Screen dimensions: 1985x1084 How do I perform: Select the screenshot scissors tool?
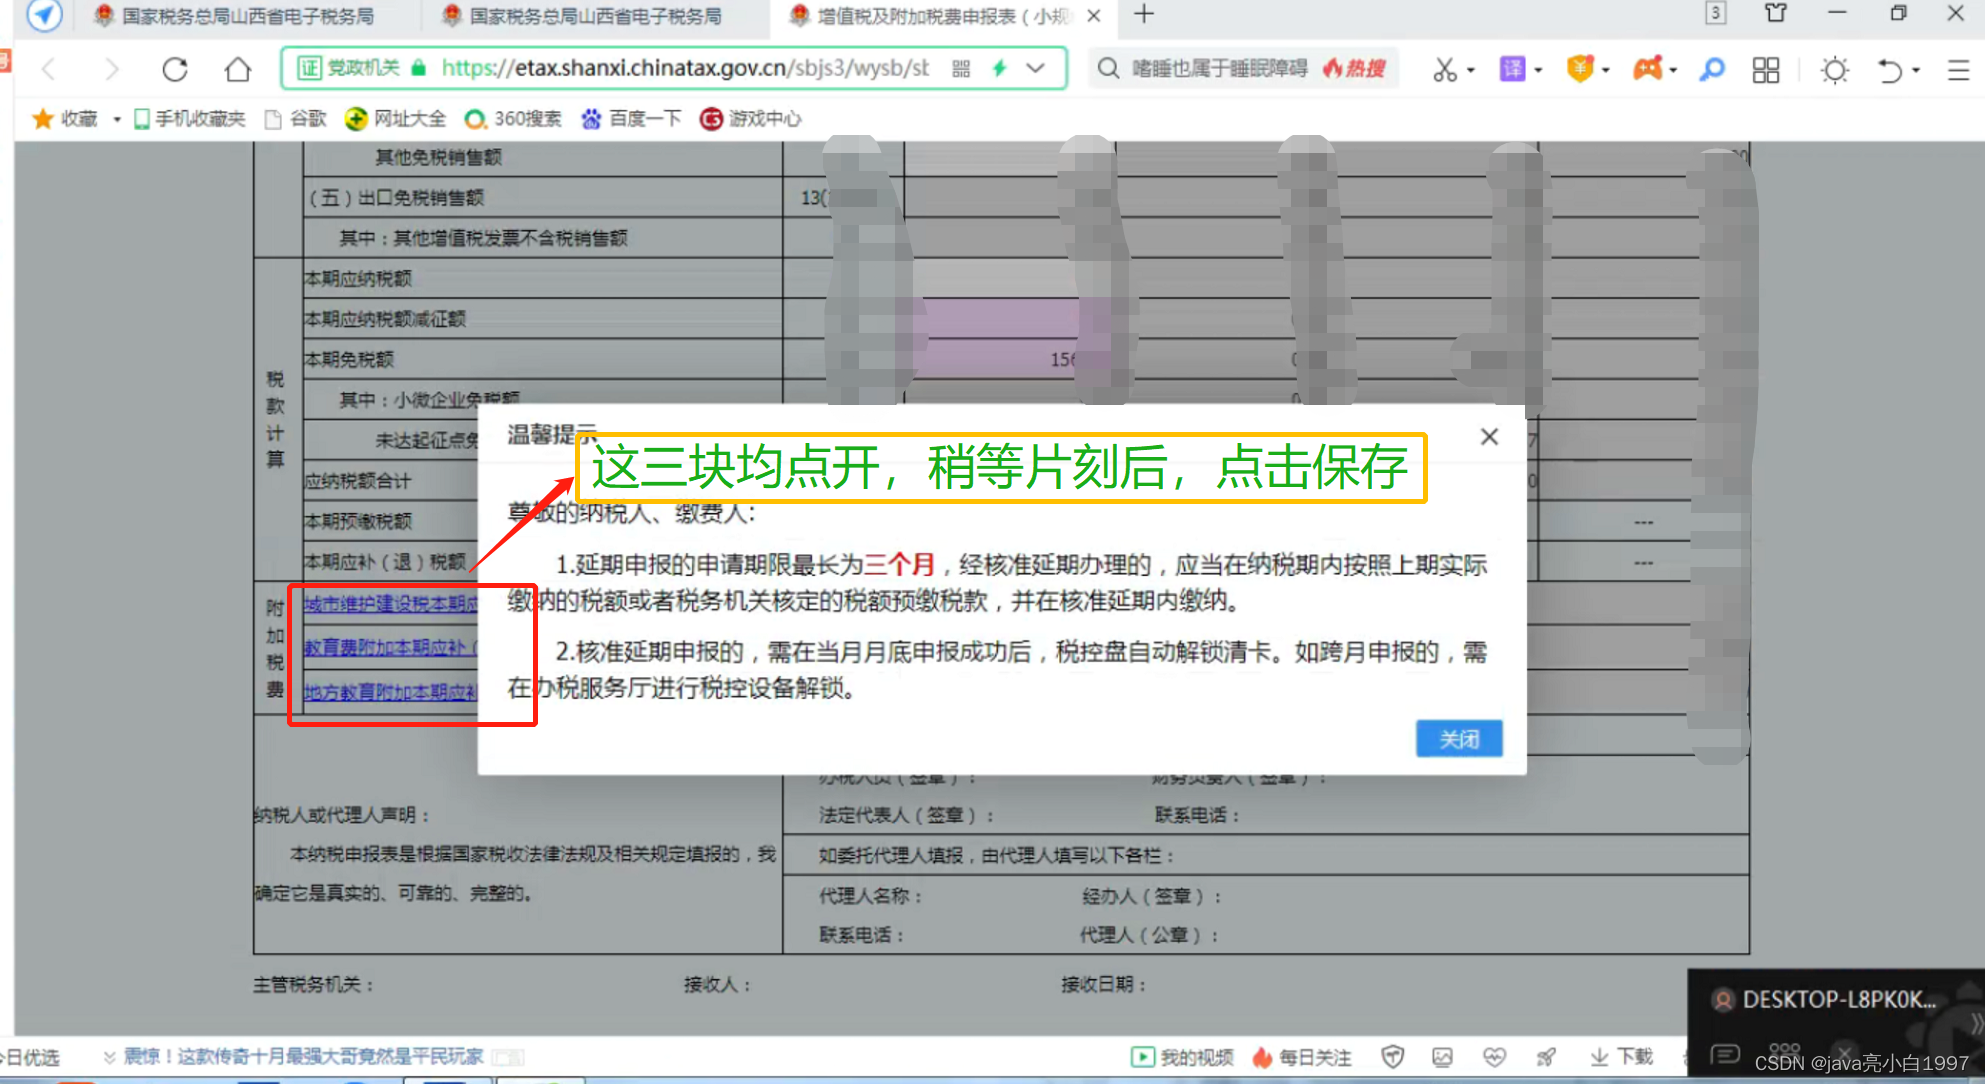pyautogui.click(x=1444, y=69)
